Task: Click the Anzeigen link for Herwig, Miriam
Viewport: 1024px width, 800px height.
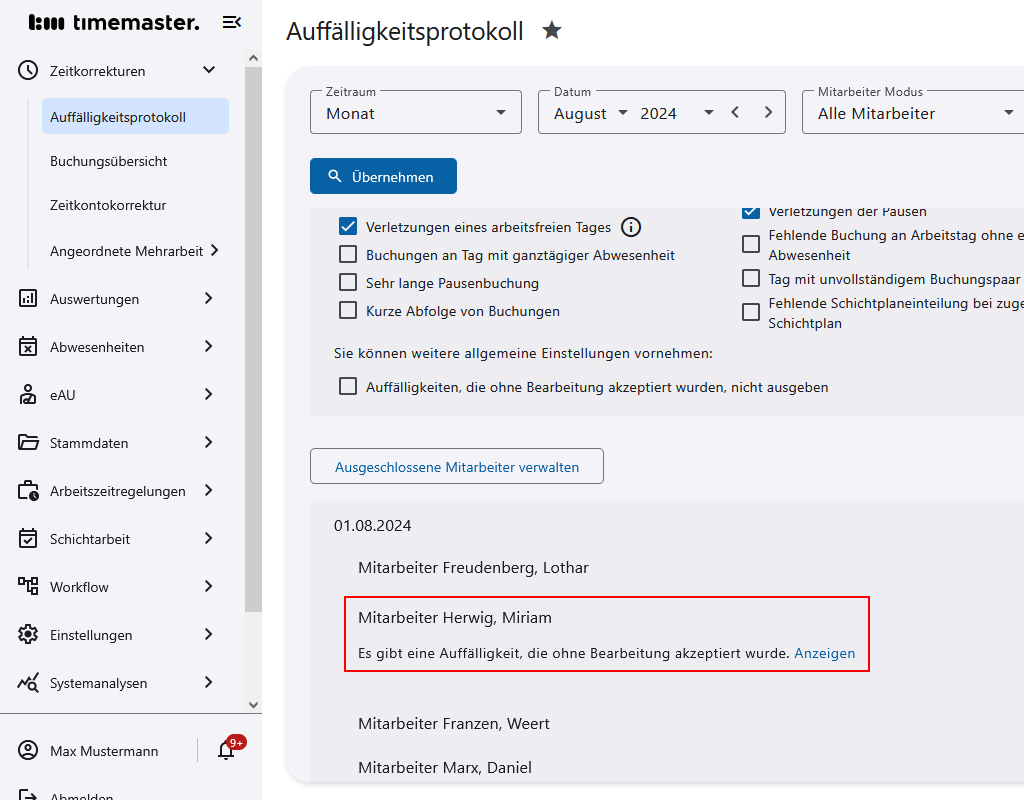Action: point(825,653)
